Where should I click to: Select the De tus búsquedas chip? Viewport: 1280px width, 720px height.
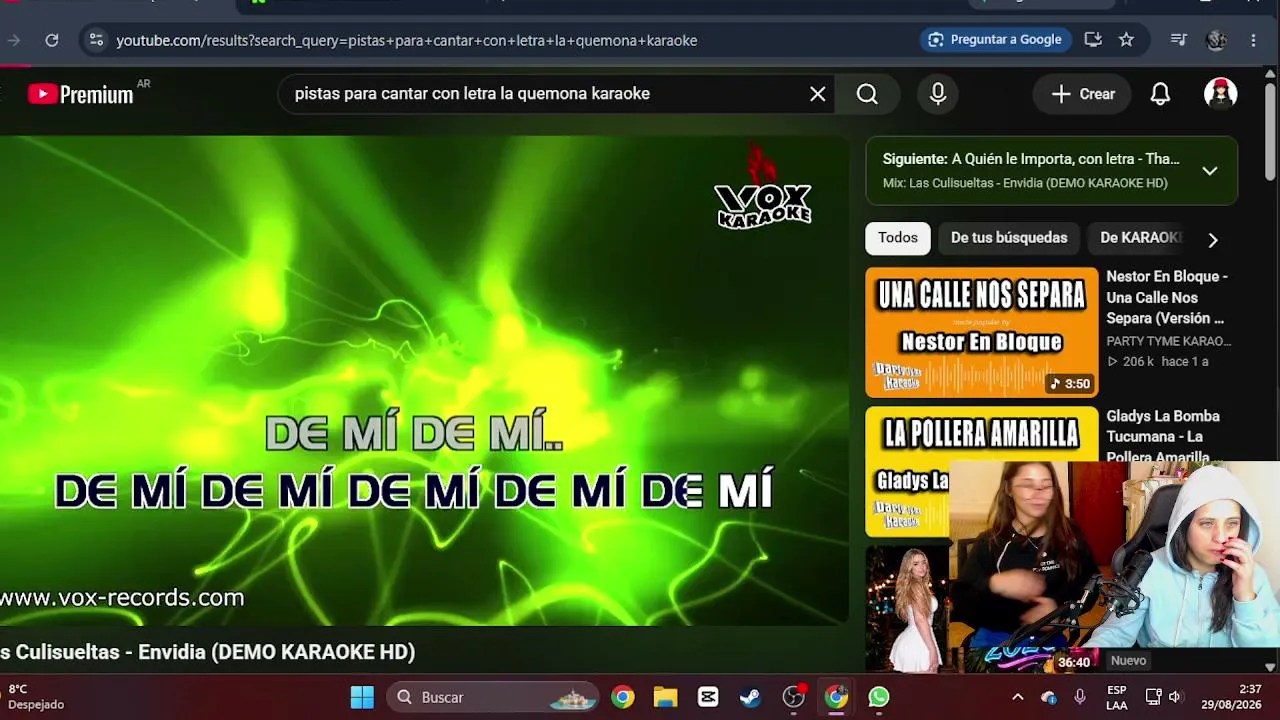click(1009, 238)
